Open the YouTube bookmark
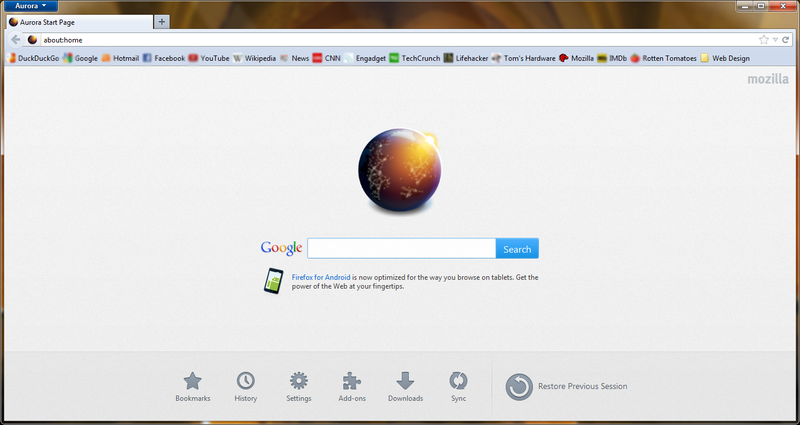Viewport: 800px width, 425px height. (209, 58)
